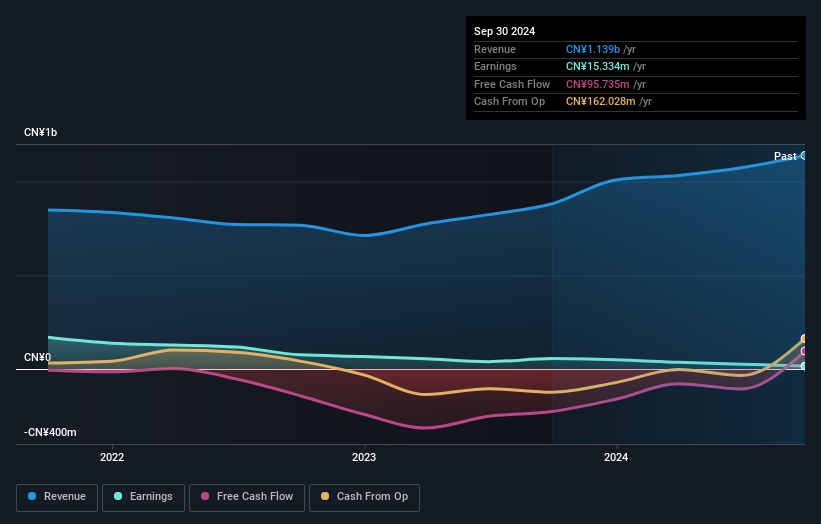Click the Free Cash Flow label in tooltip
Image resolution: width=821 pixels, height=524 pixels.
(x=512, y=84)
